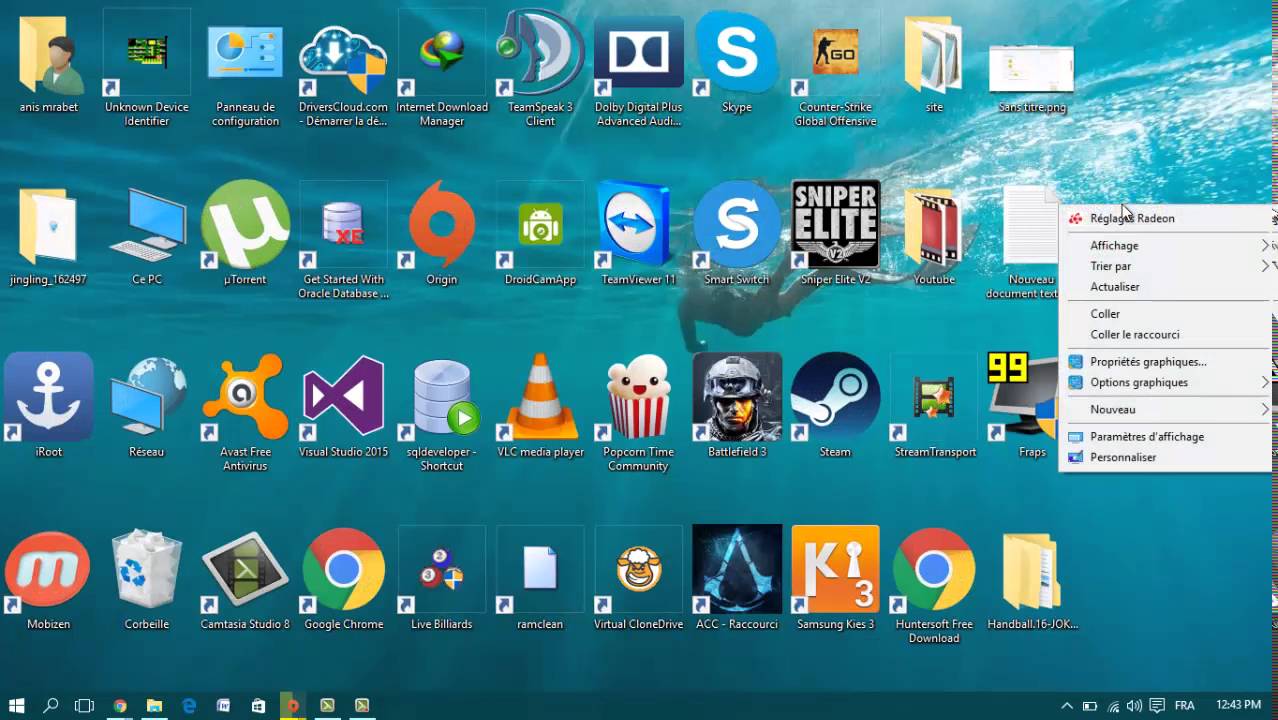Screen dimensions: 1278x720
Task: Choose Coller le raccourci
Action: tap(1166, 335)
